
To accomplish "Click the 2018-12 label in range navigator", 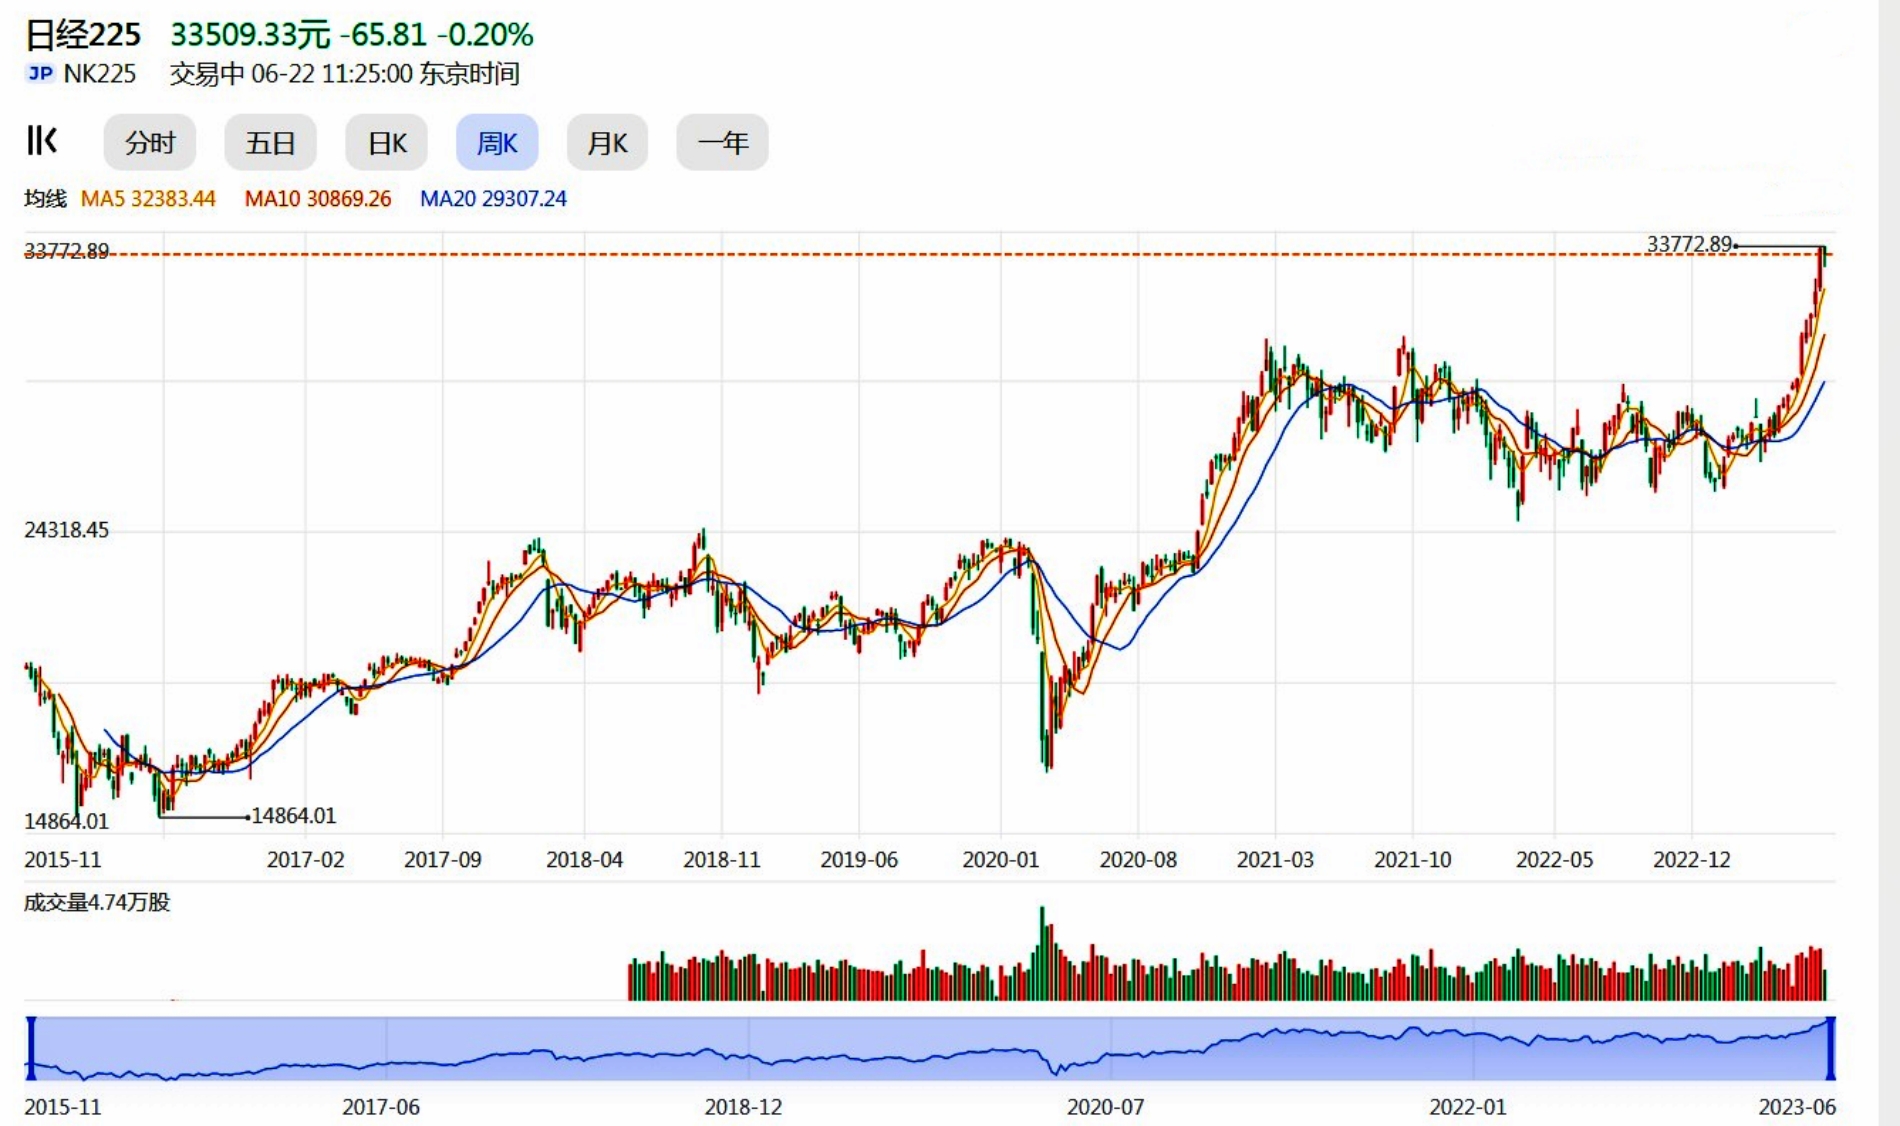I will pyautogui.click(x=743, y=1107).
